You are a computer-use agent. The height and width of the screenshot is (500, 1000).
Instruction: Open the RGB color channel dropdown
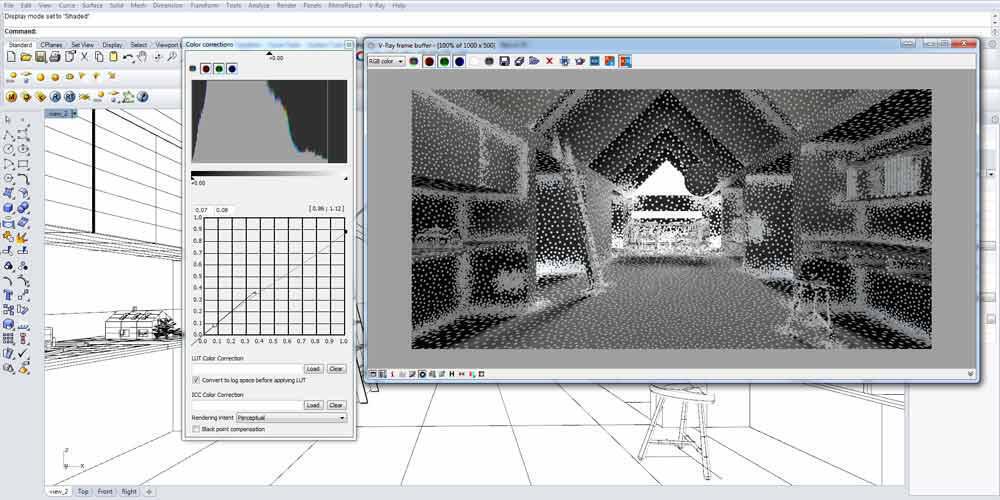click(x=386, y=61)
